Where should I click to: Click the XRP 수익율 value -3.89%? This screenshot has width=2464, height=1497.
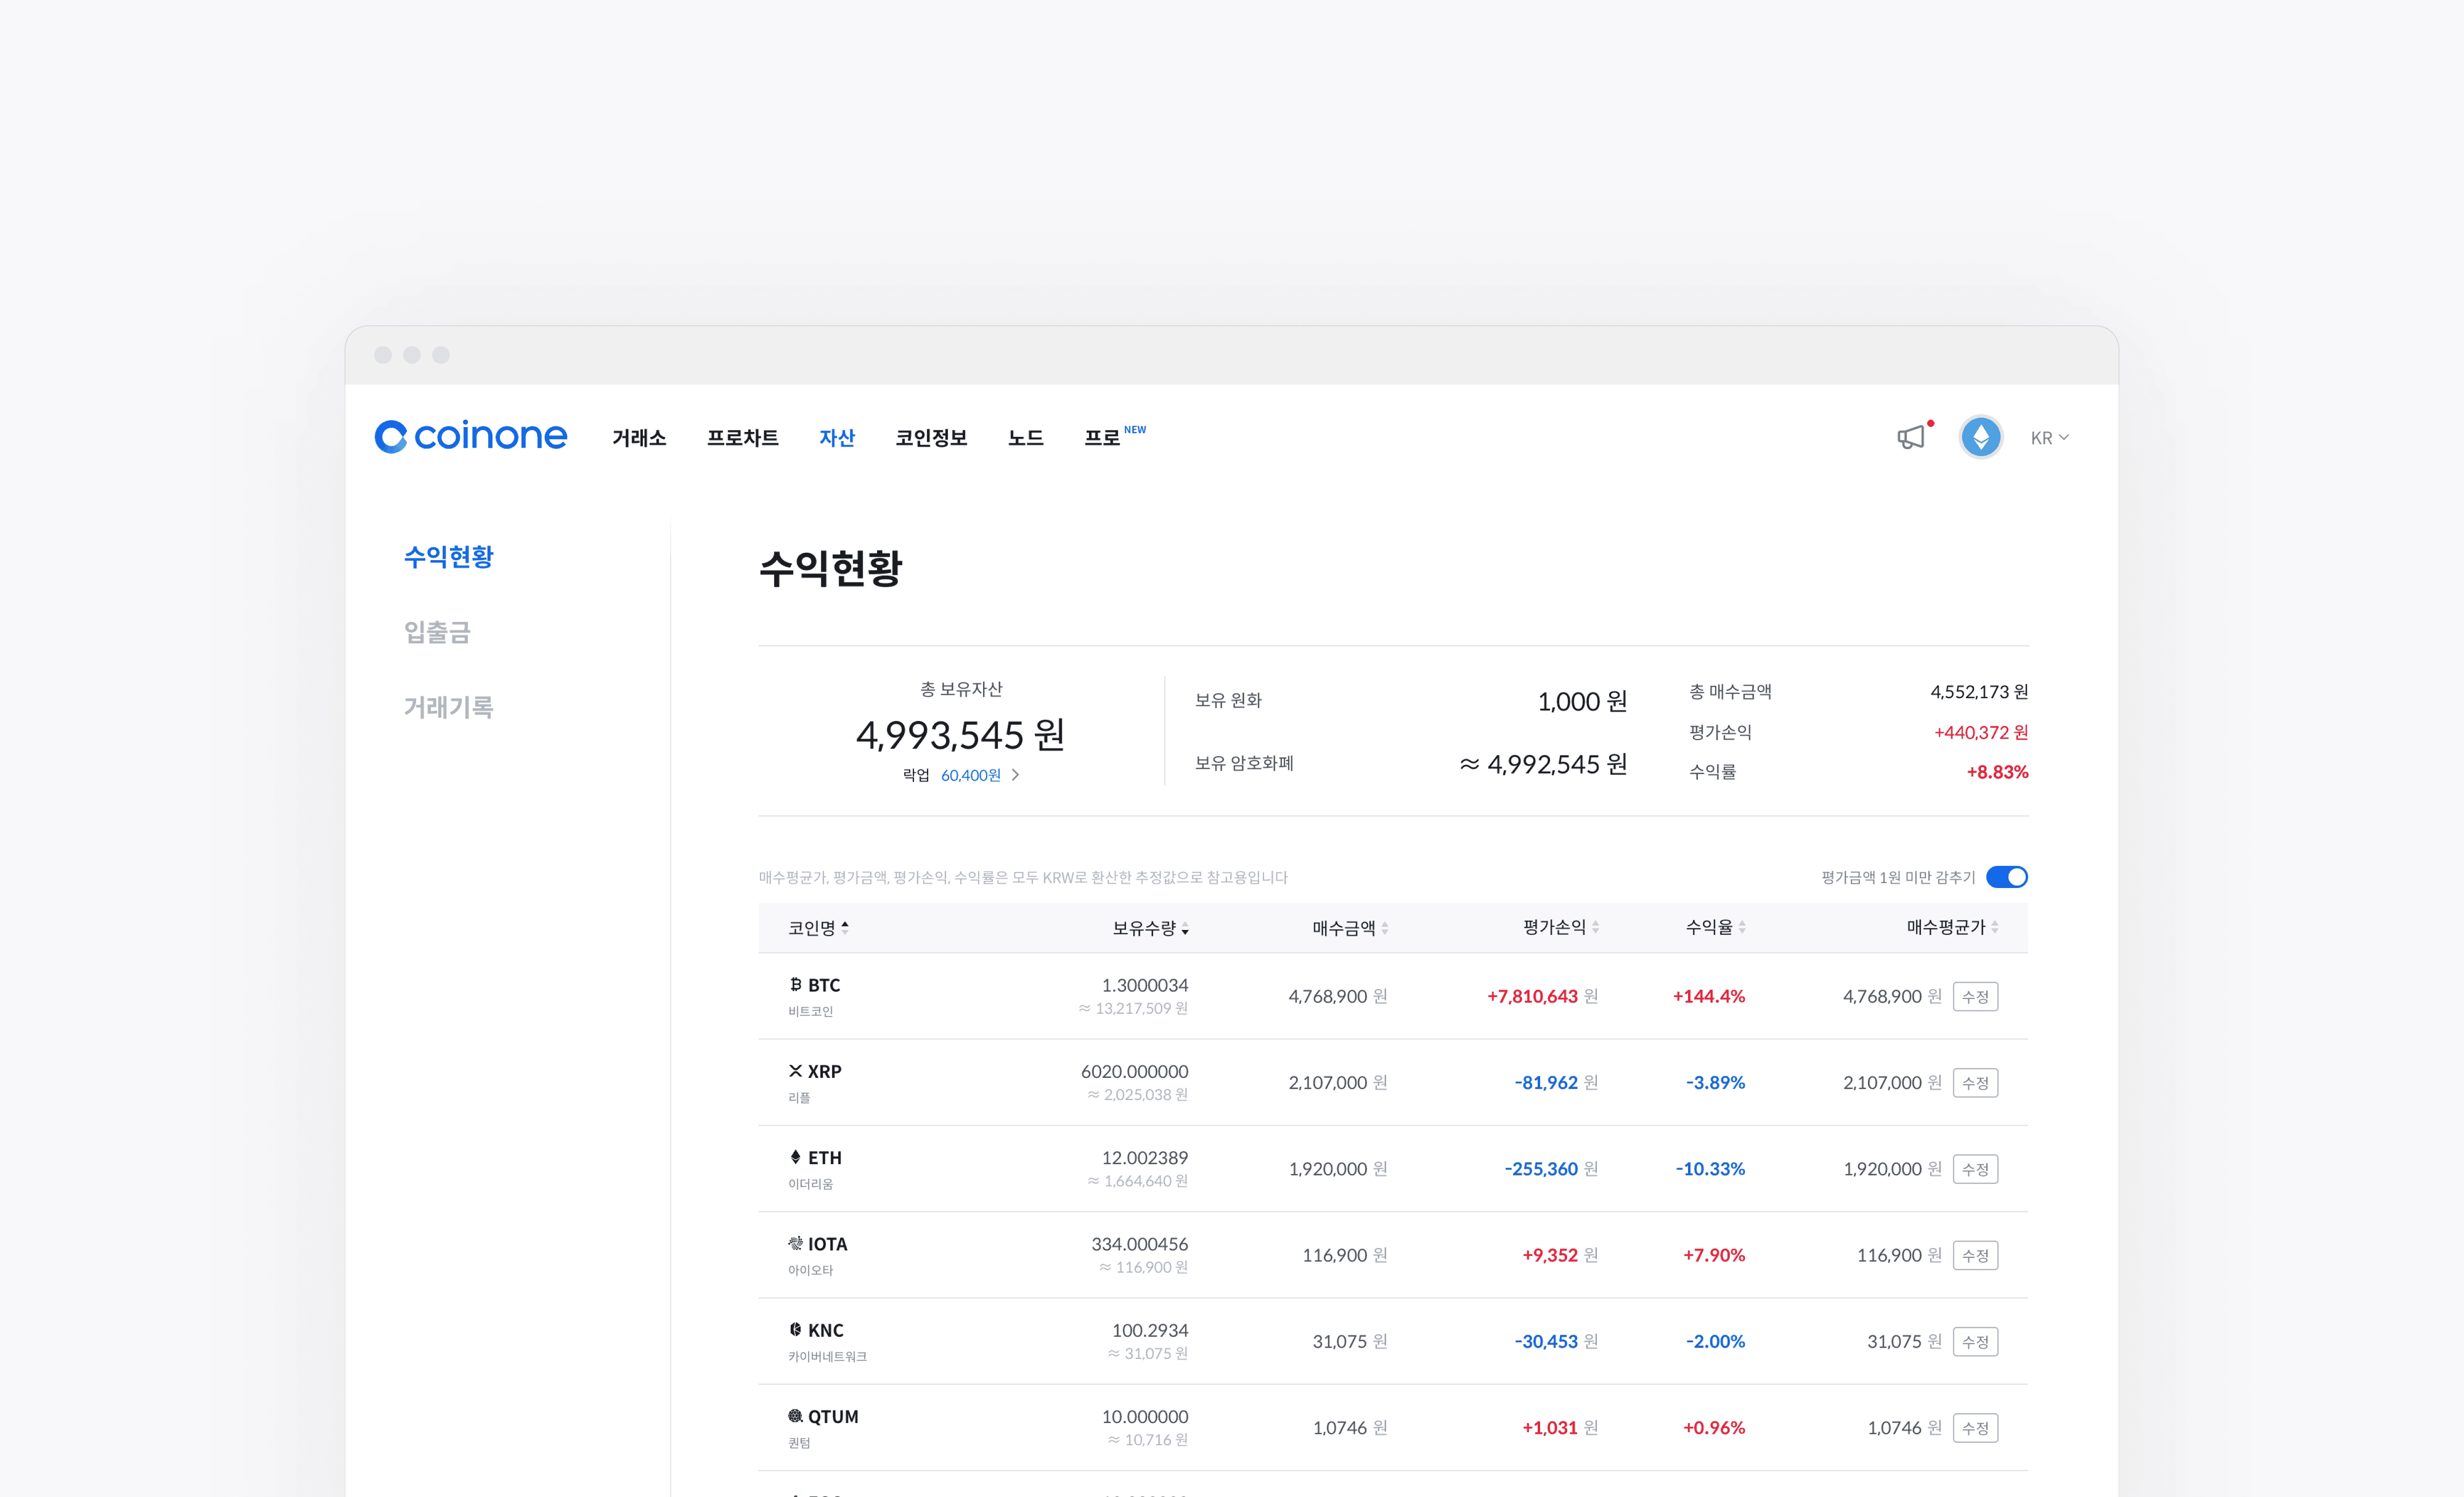pos(1715,1082)
